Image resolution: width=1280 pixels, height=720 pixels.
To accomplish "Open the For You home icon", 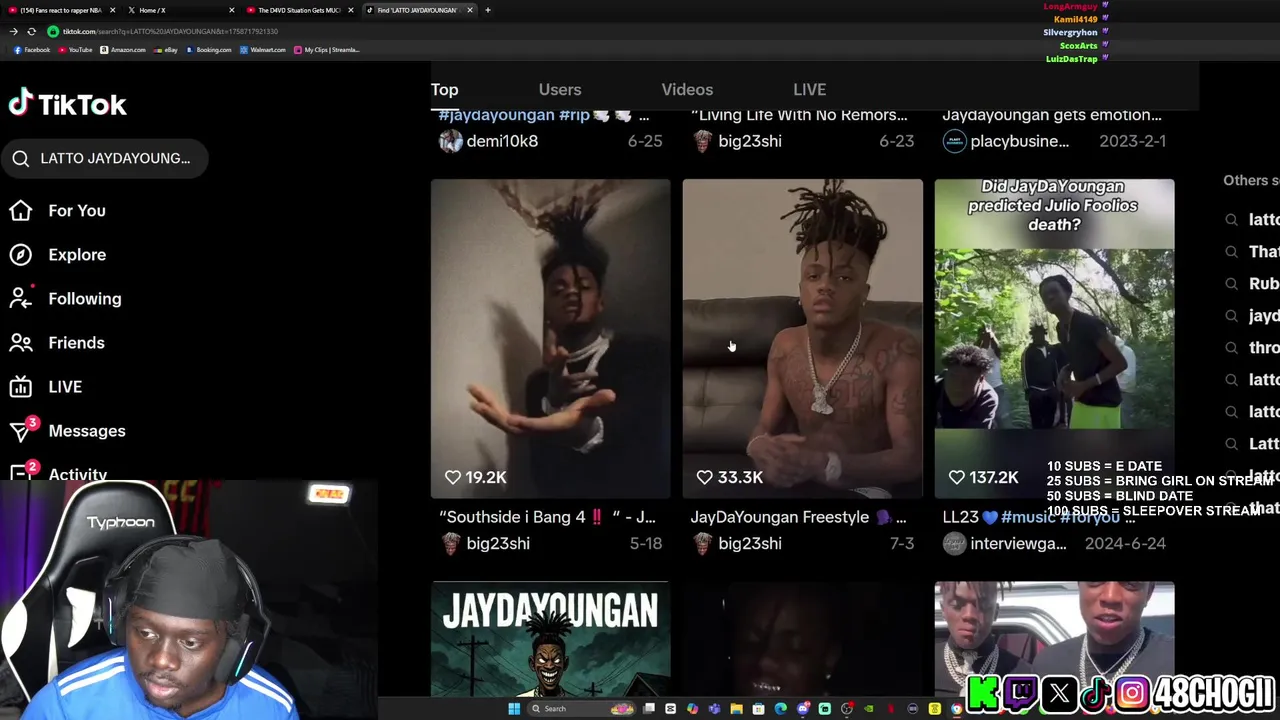I will 21,210.
